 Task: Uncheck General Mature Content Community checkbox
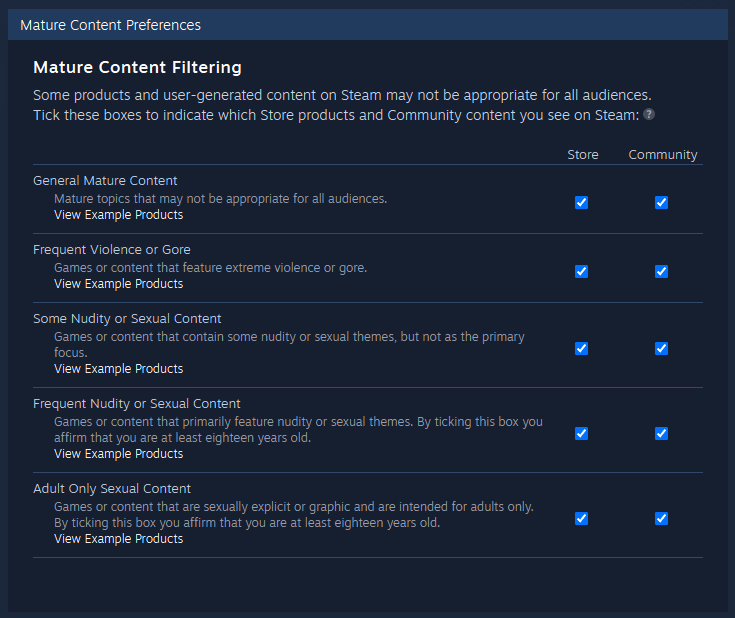click(661, 203)
